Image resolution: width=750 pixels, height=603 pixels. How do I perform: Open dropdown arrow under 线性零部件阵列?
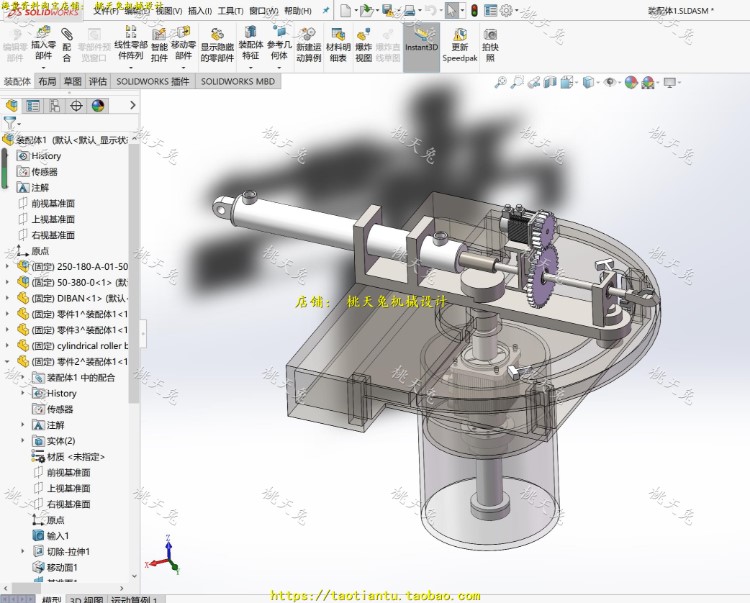(130, 67)
